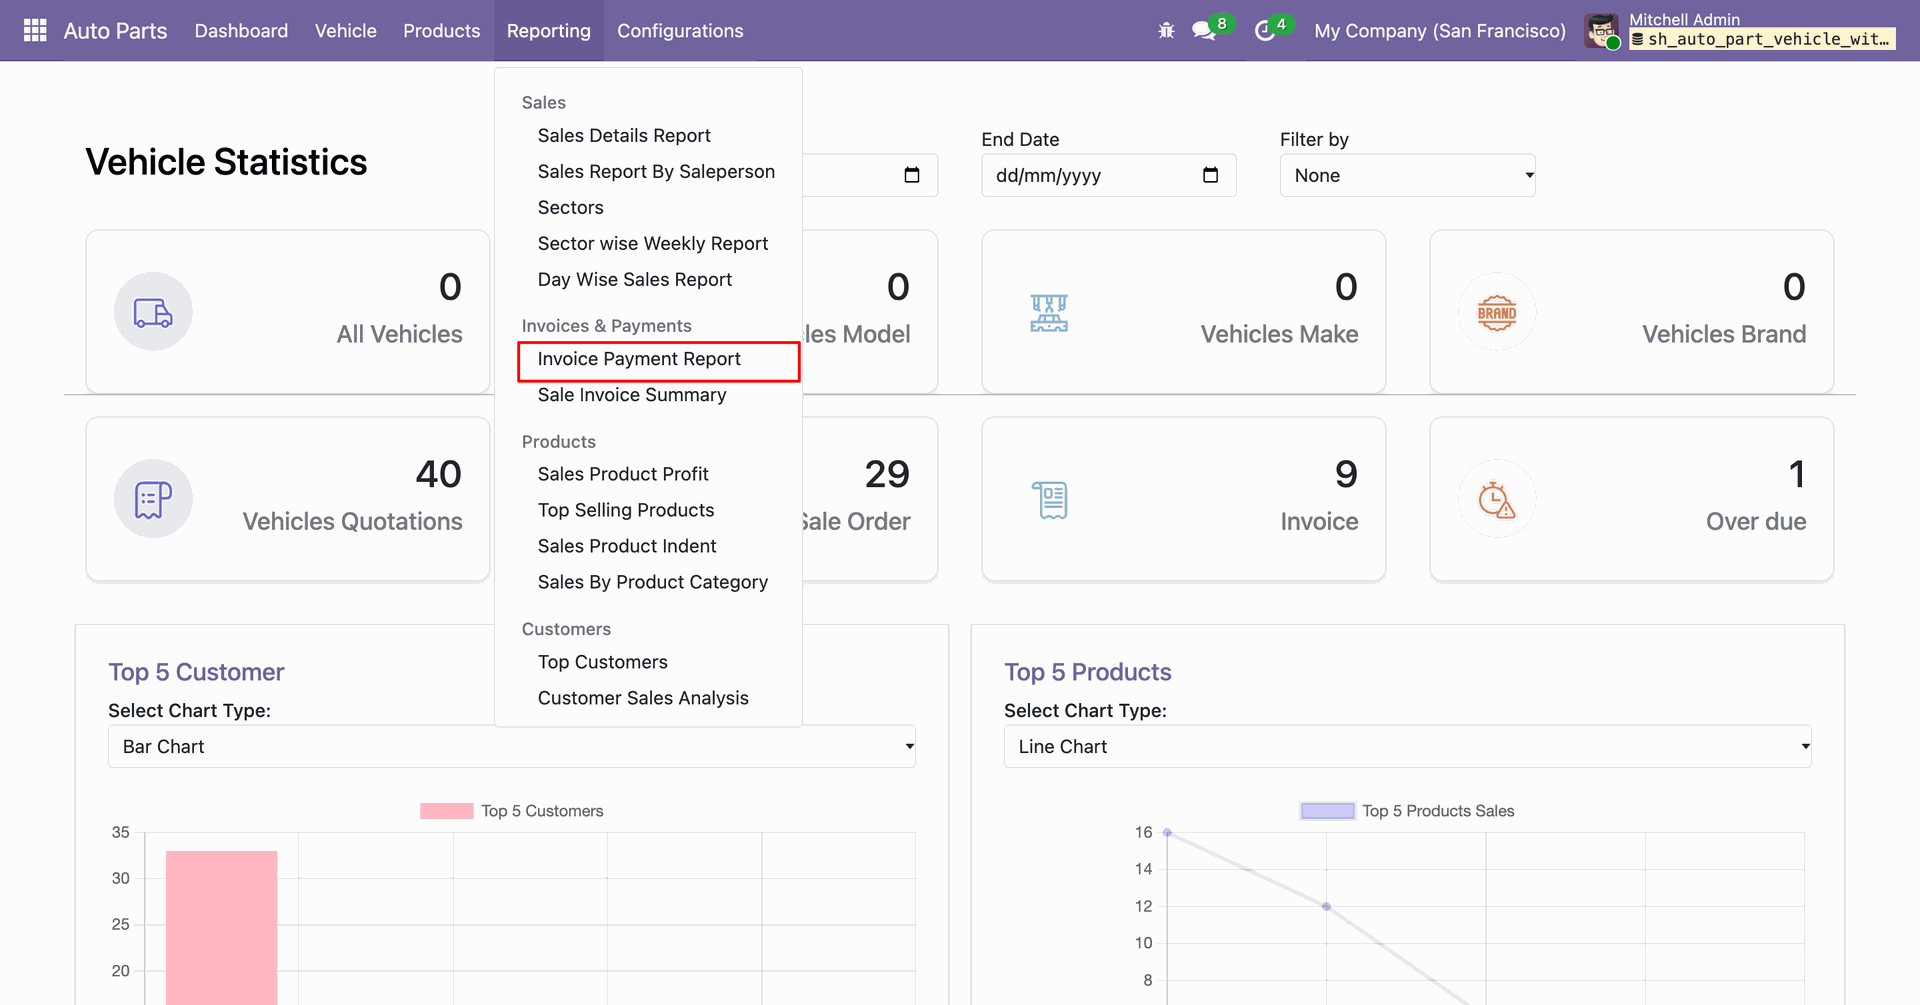
Task: Click the Auto Parts app title
Action: pos(115,31)
